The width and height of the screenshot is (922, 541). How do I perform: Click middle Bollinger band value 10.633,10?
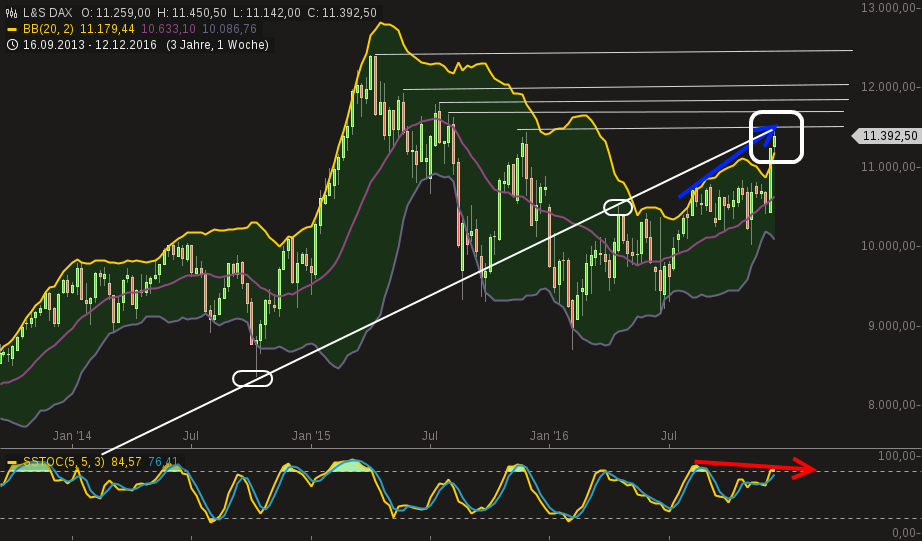tap(168, 29)
